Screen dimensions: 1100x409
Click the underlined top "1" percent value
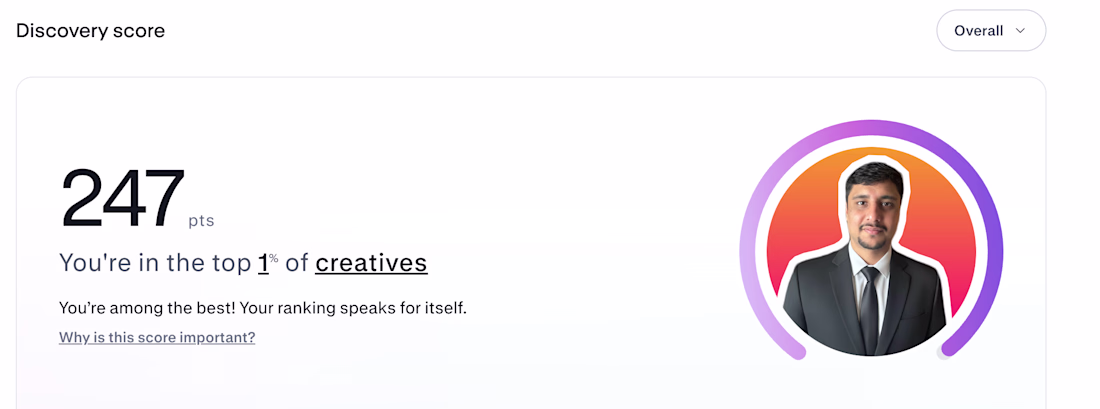click(x=264, y=263)
